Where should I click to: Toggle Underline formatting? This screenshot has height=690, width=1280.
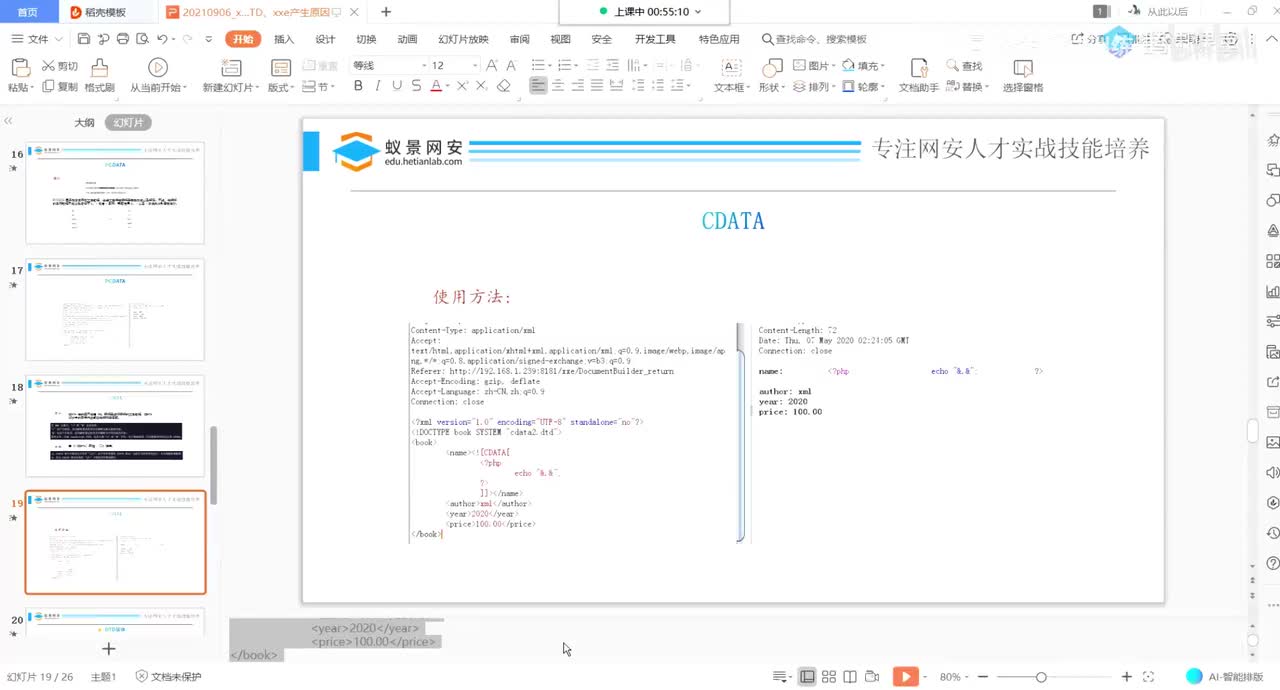397,86
